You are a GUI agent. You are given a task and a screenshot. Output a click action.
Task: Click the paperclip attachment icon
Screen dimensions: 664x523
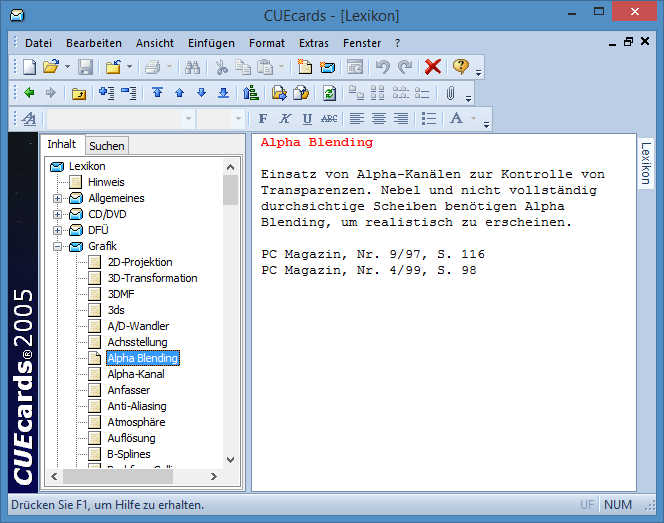coord(450,93)
